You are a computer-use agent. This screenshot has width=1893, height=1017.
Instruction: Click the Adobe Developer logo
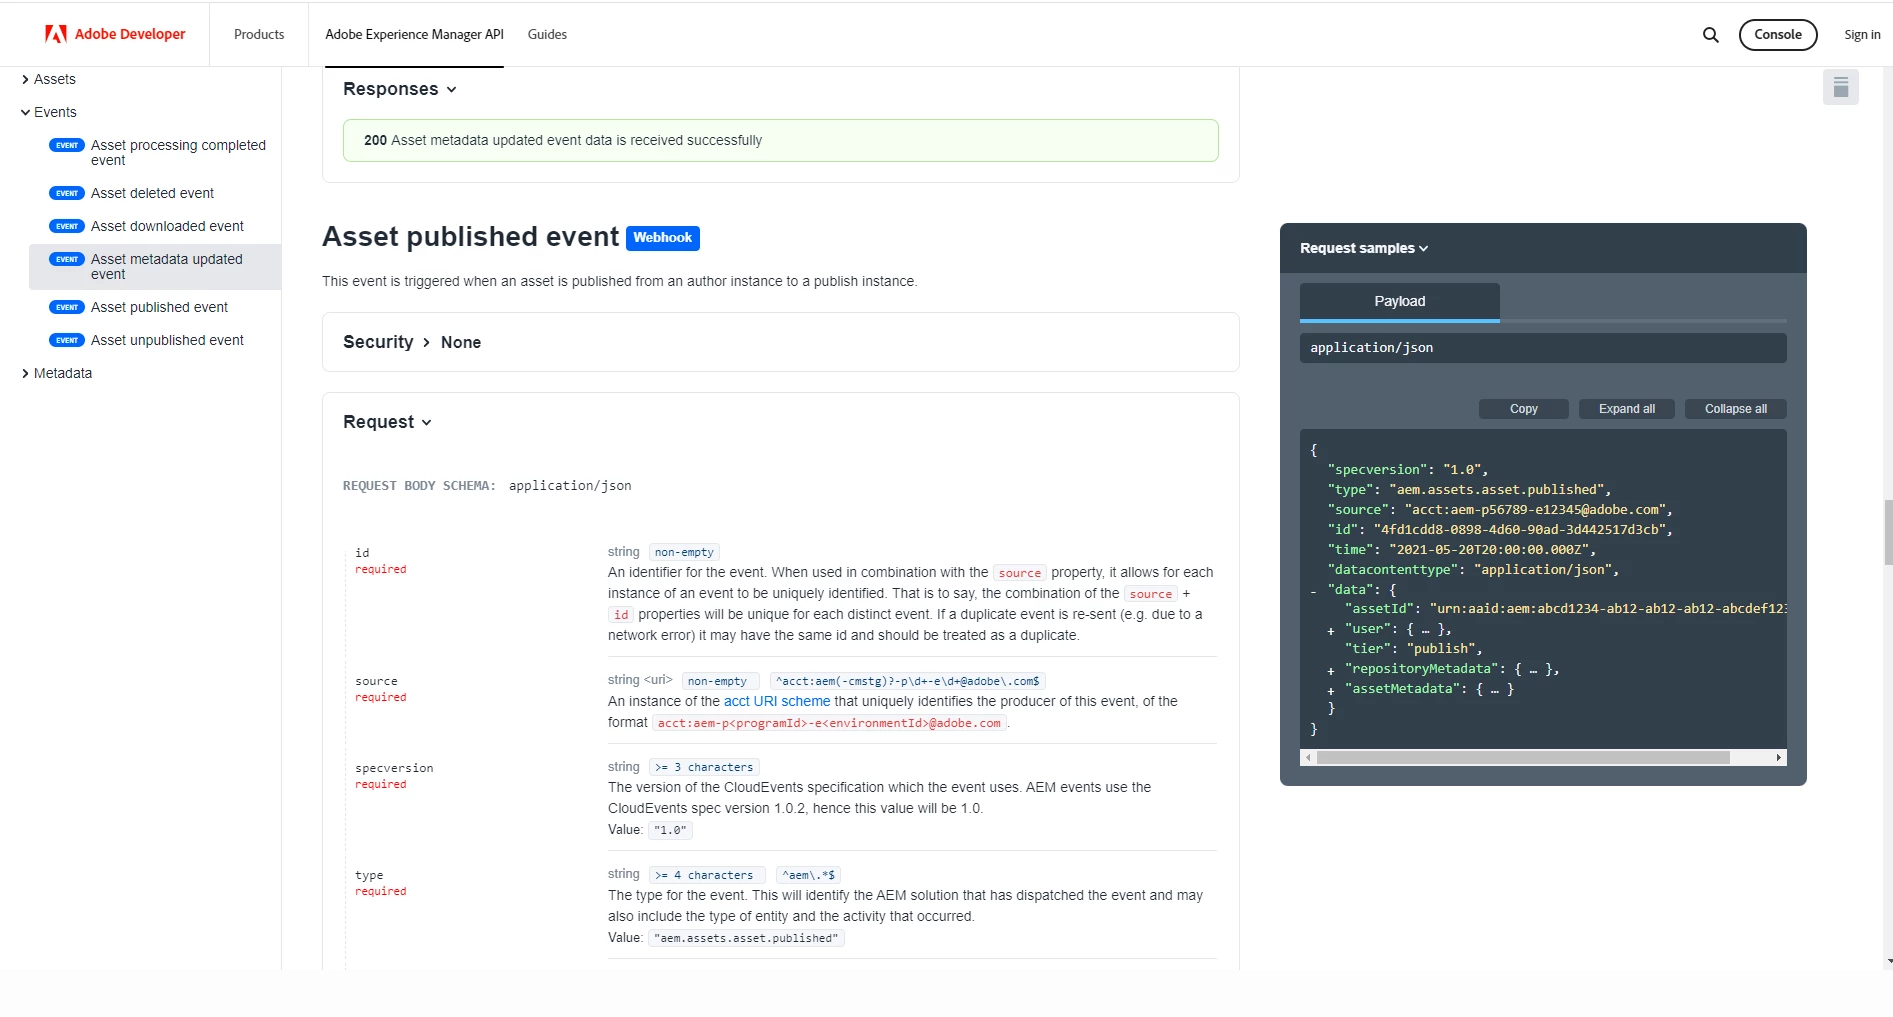pyautogui.click(x=115, y=34)
